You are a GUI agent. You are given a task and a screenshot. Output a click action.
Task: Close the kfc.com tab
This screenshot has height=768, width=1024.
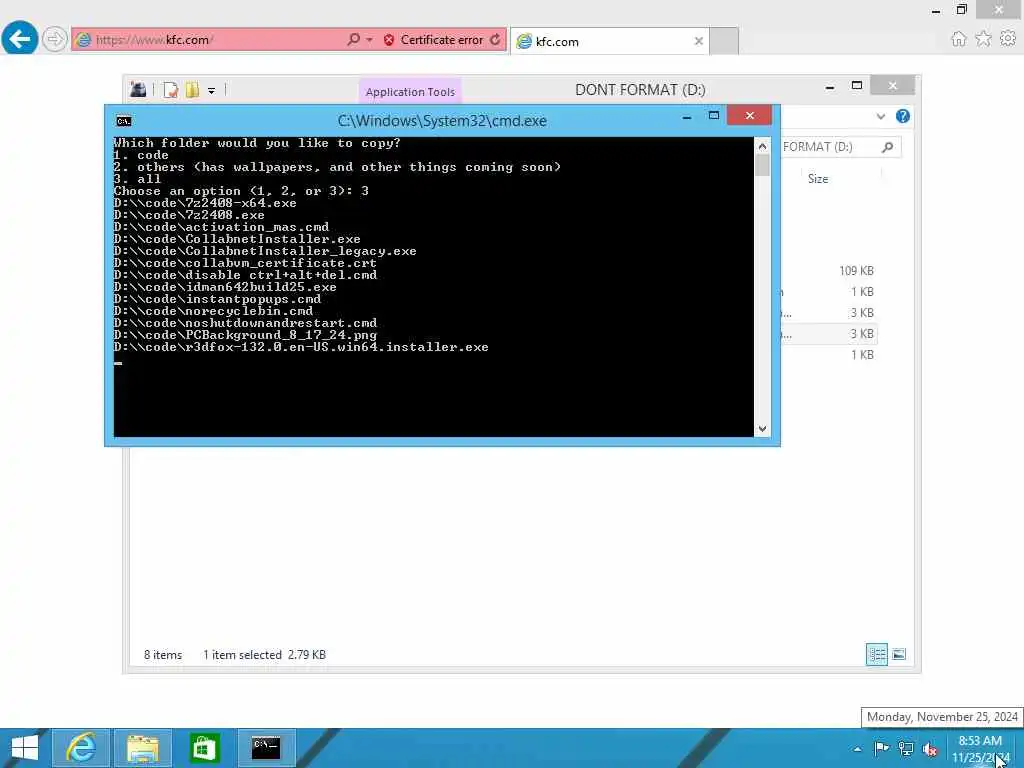[x=698, y=41]
